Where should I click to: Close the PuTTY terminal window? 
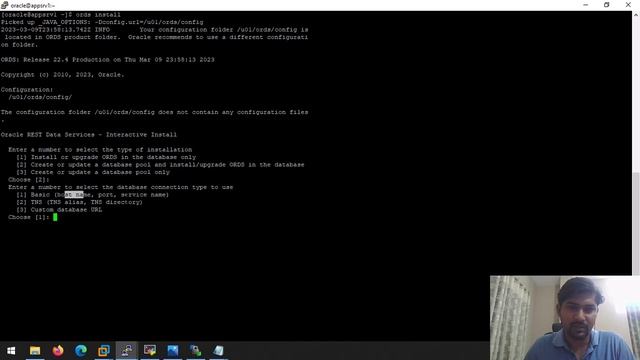[628, 5]
